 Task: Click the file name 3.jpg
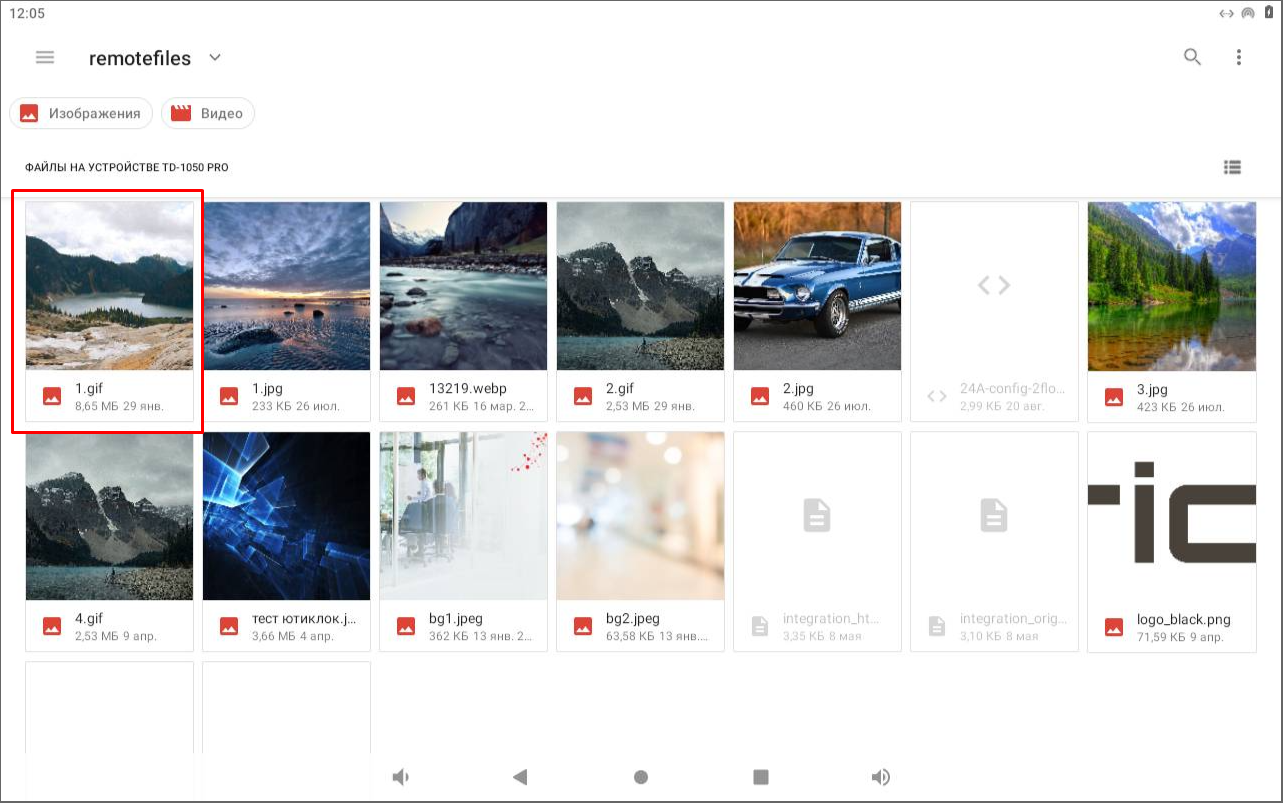pos(1153,388)
